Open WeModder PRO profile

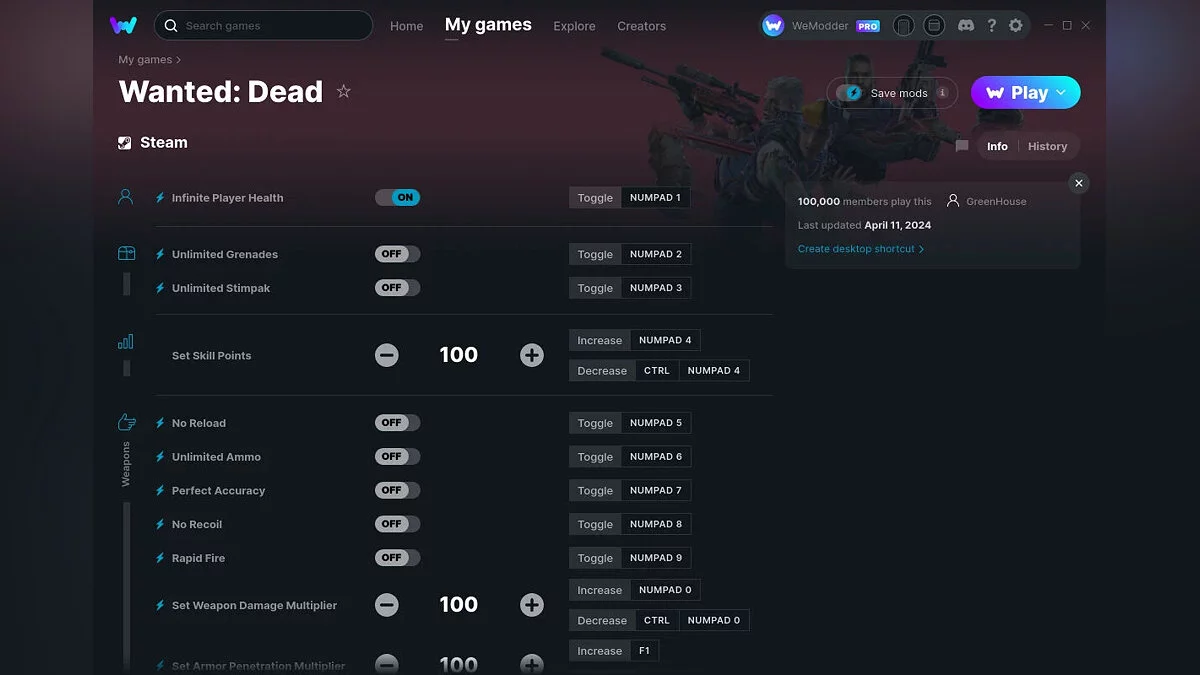821,26
